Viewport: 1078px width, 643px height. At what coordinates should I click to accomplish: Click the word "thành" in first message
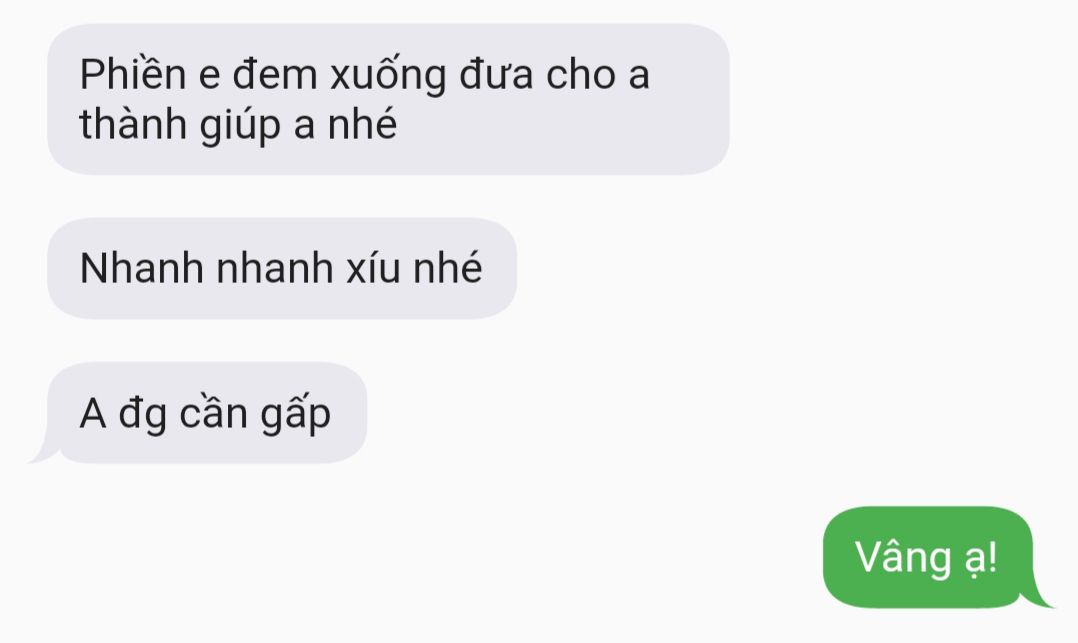pyautogui.click(x=133, y=124)
